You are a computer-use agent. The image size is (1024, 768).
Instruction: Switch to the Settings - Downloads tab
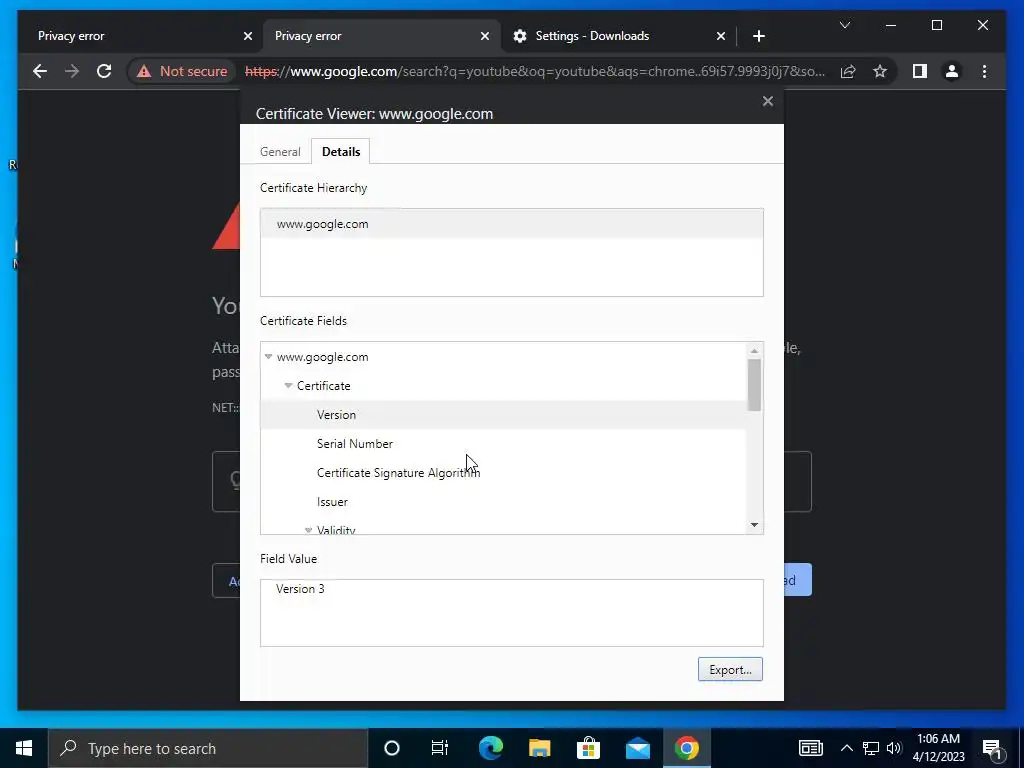coord(618,36)
